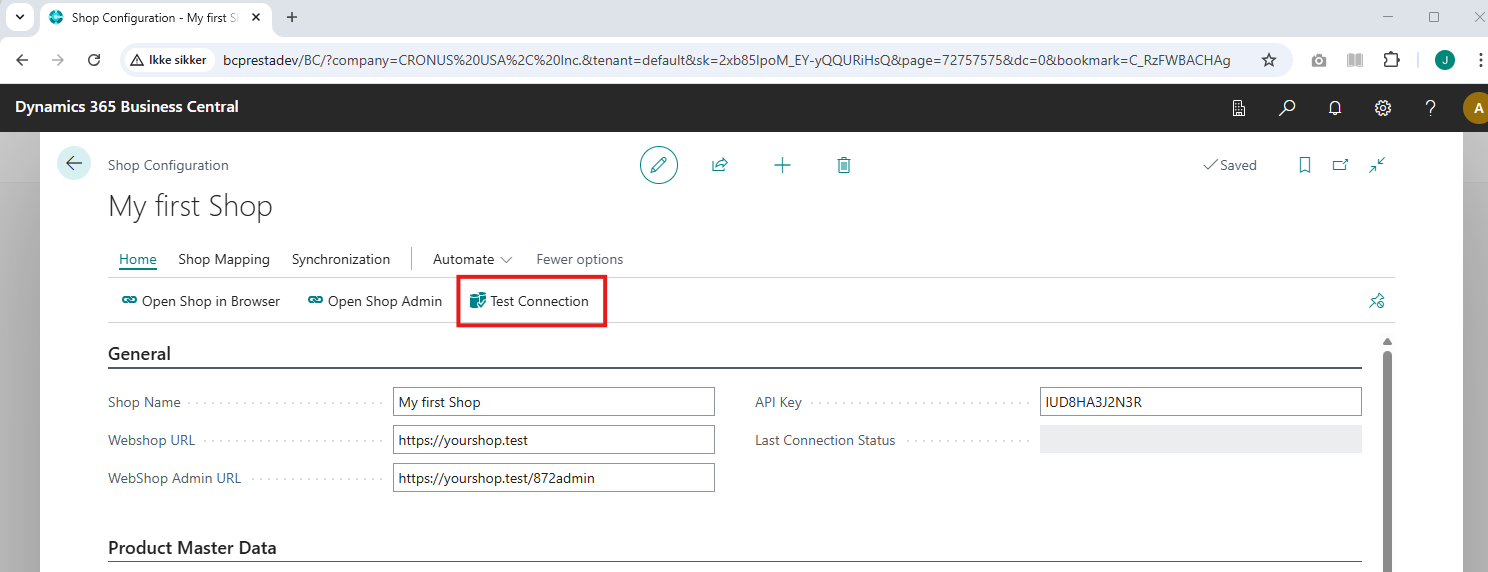Open the Synchronization tab
The width and height of the screenshot is (1488, 572).
point(341,259)
